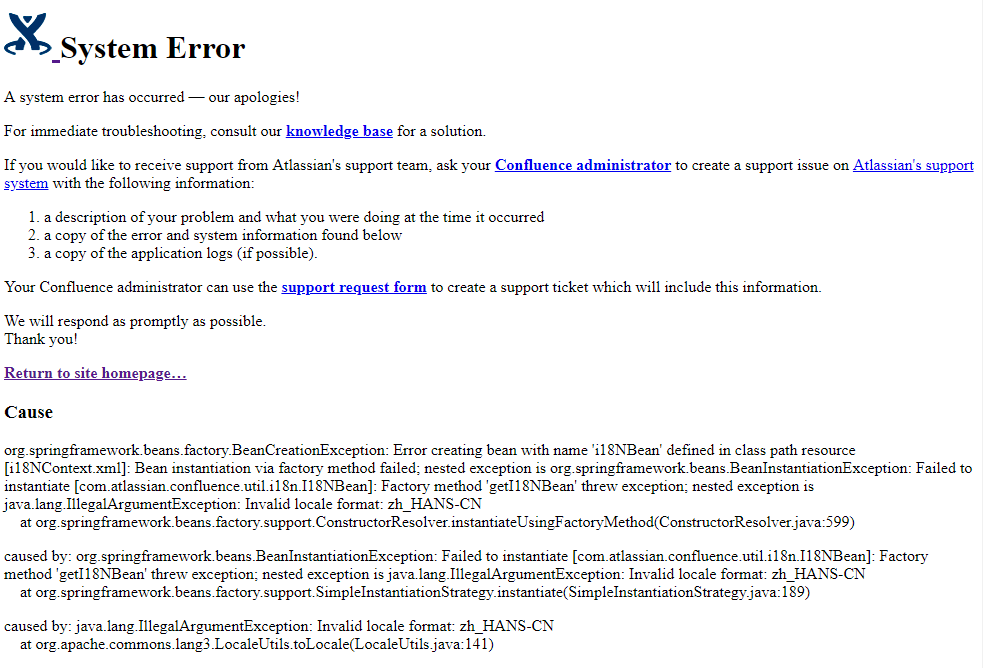Image resolution: width=983 pixels, height=668 pixels.
Task: Click list item about application logs
Action: point(181,253)
